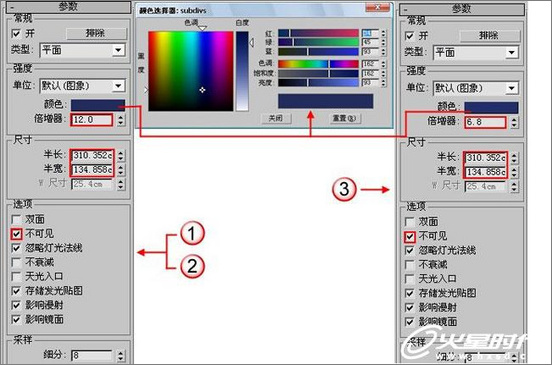The height and width of the screenshot is (365, 552).
Task: Click the 饱和度 saturation slider bar
Action: tap(318, 73)
